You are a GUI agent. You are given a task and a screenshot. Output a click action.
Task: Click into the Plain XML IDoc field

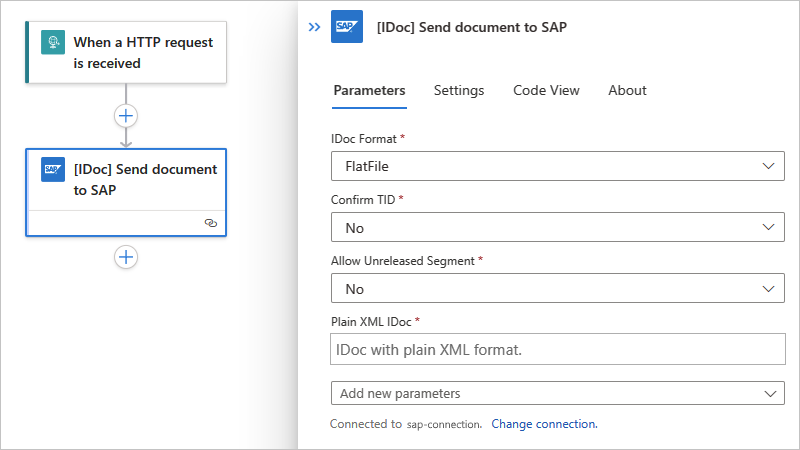(557, 349)
